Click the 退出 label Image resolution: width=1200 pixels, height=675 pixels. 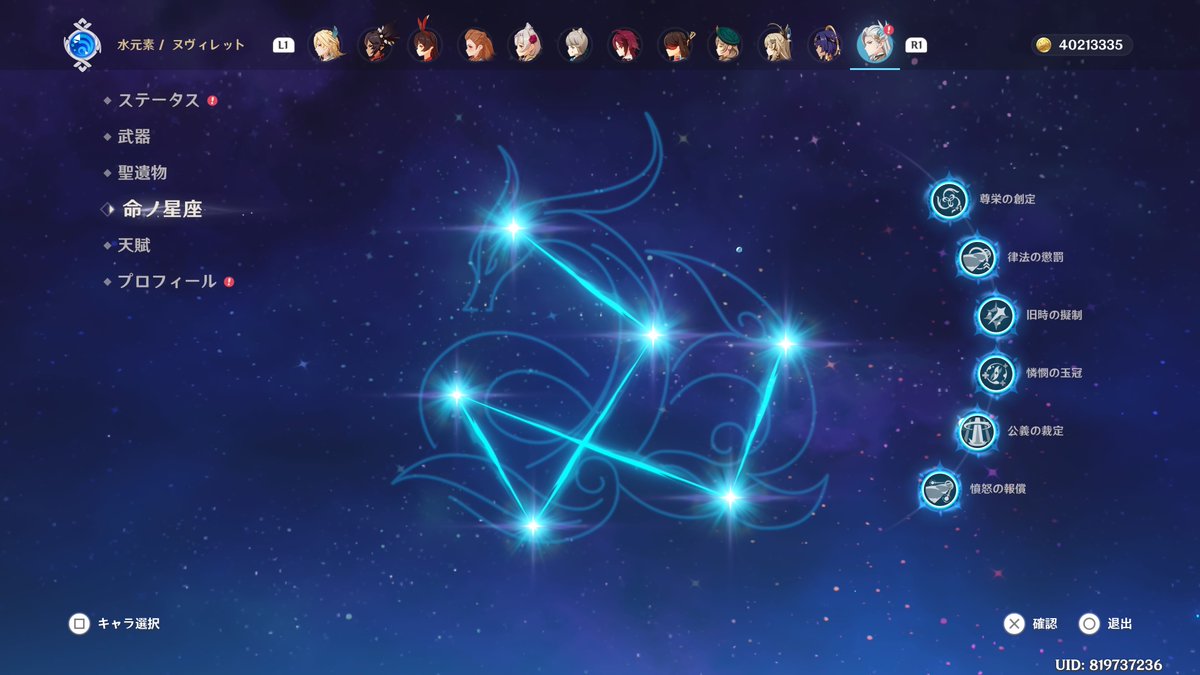click(1120, 624)
